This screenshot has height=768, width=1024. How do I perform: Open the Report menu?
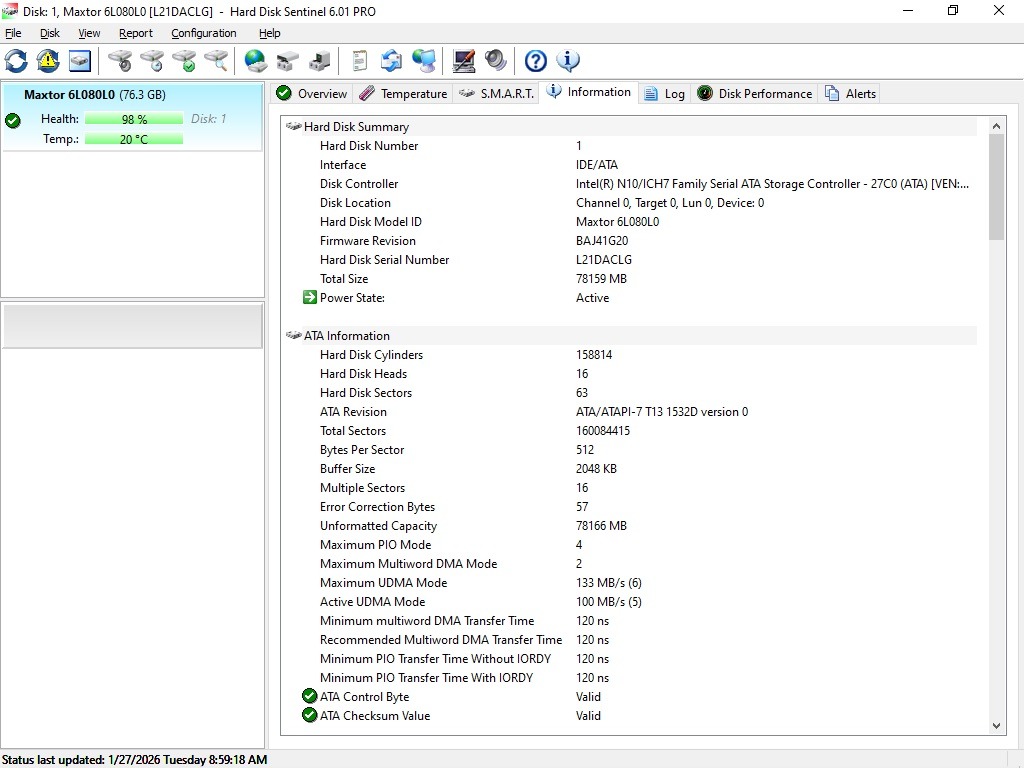pos(136,33)
